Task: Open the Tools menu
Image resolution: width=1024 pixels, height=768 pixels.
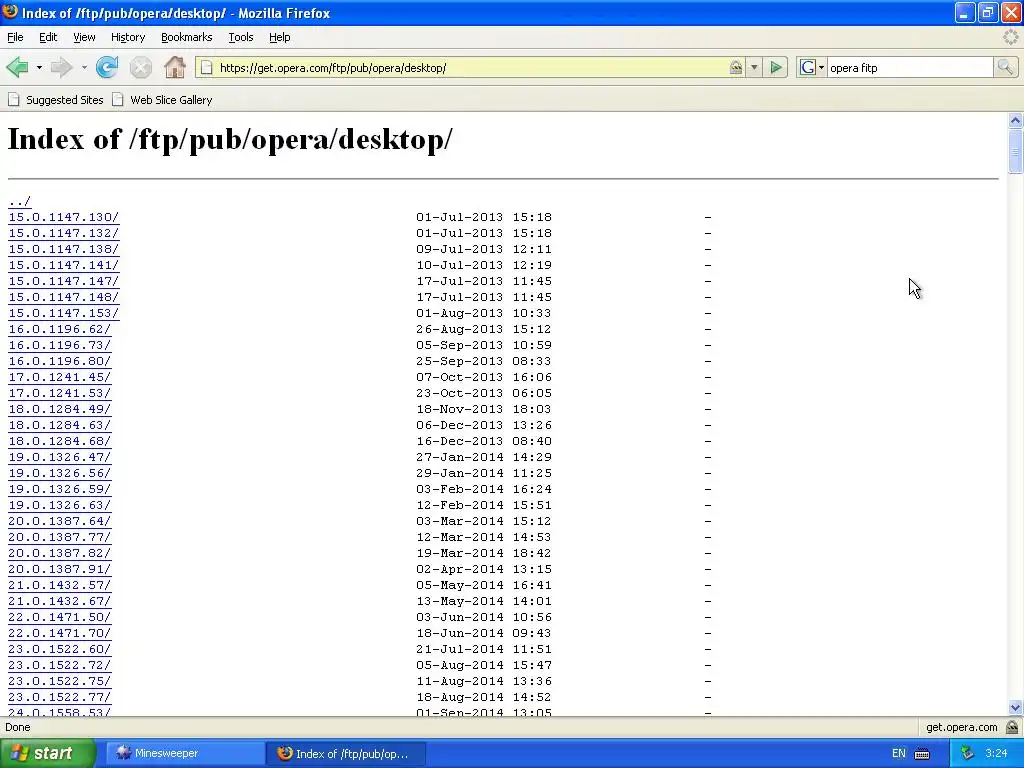Action: [x=241, y=37]
